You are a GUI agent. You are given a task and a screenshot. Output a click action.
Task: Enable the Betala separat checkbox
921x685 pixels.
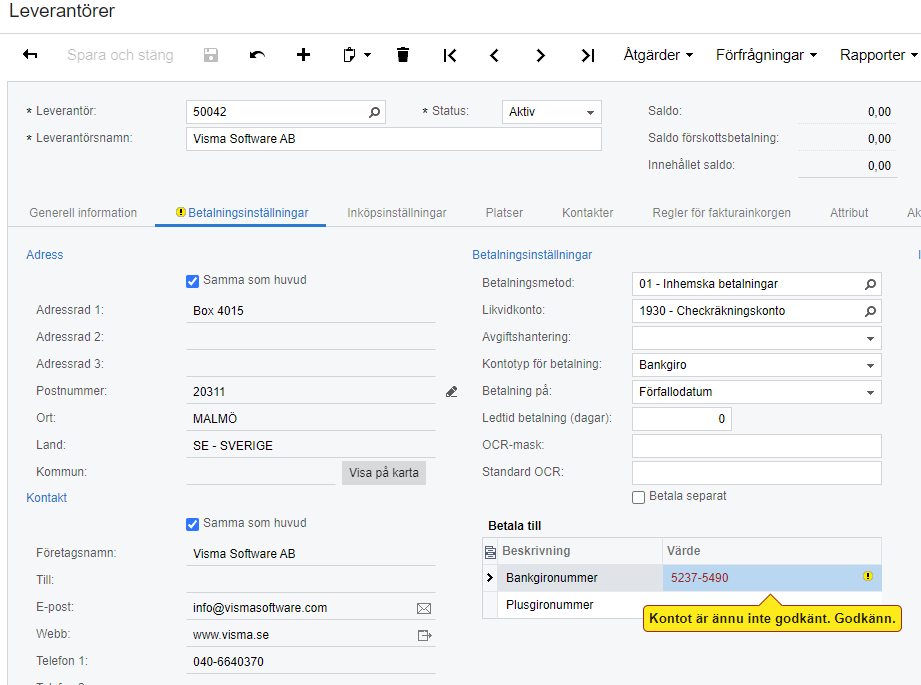(639, 497)
